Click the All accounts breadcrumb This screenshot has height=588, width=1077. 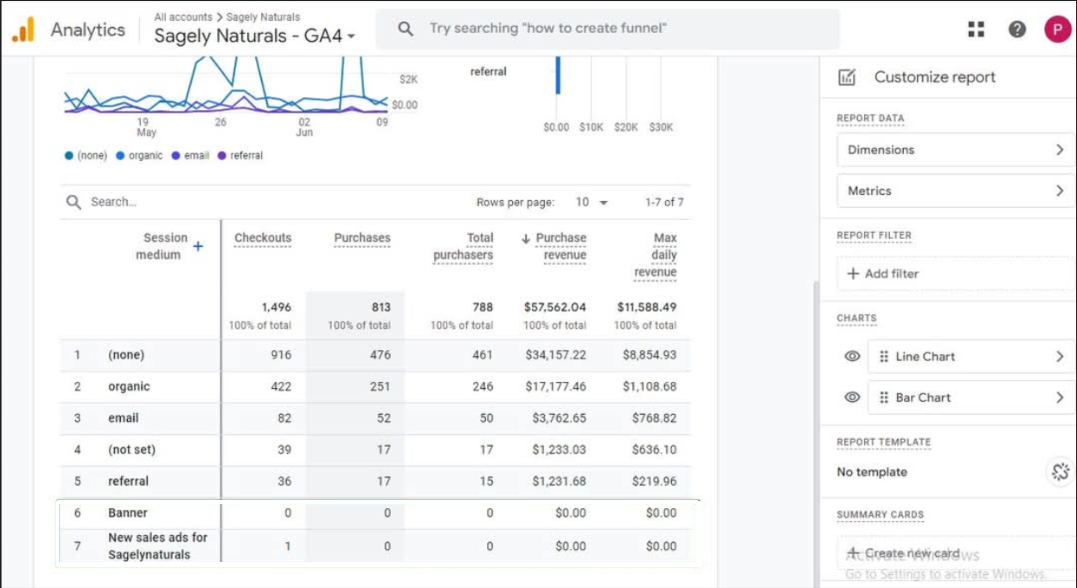(183, 16)
